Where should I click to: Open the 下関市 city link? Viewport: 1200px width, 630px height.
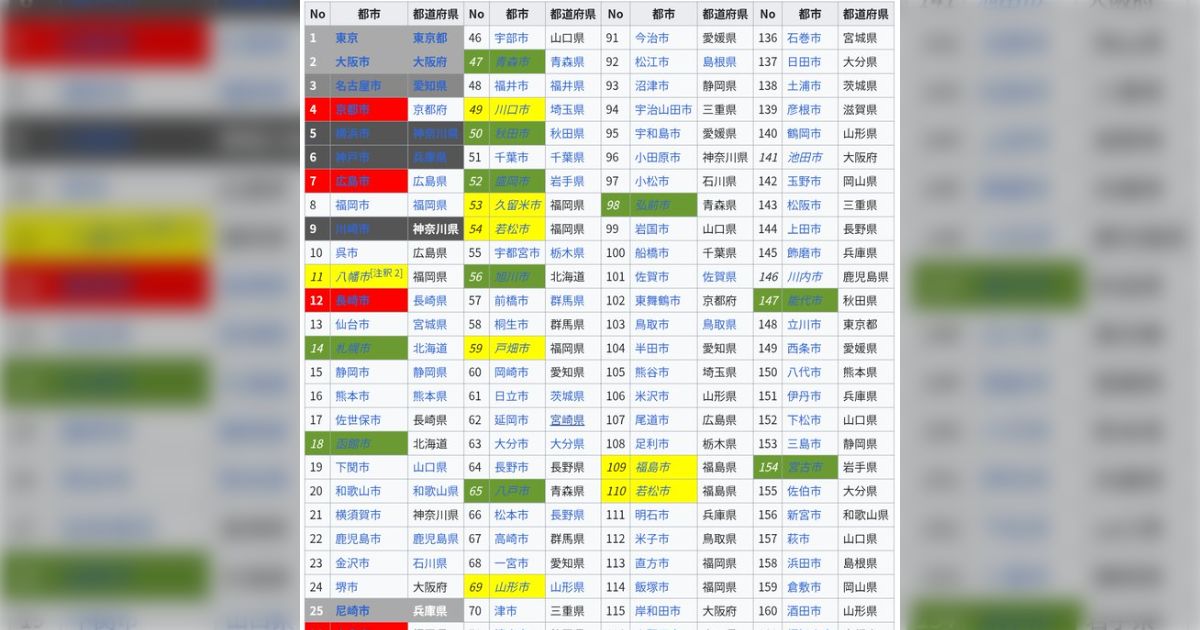[352, 467]
